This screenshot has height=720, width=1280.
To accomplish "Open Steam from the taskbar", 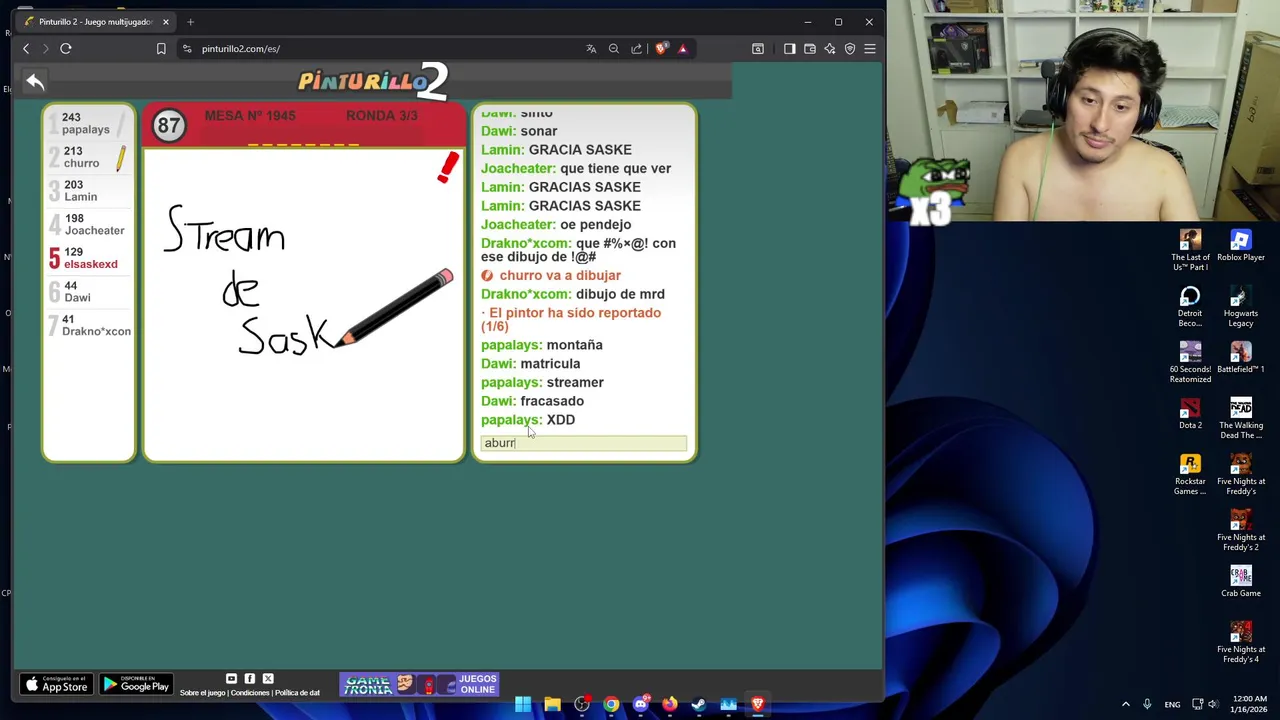I will (x=699, y=704).
